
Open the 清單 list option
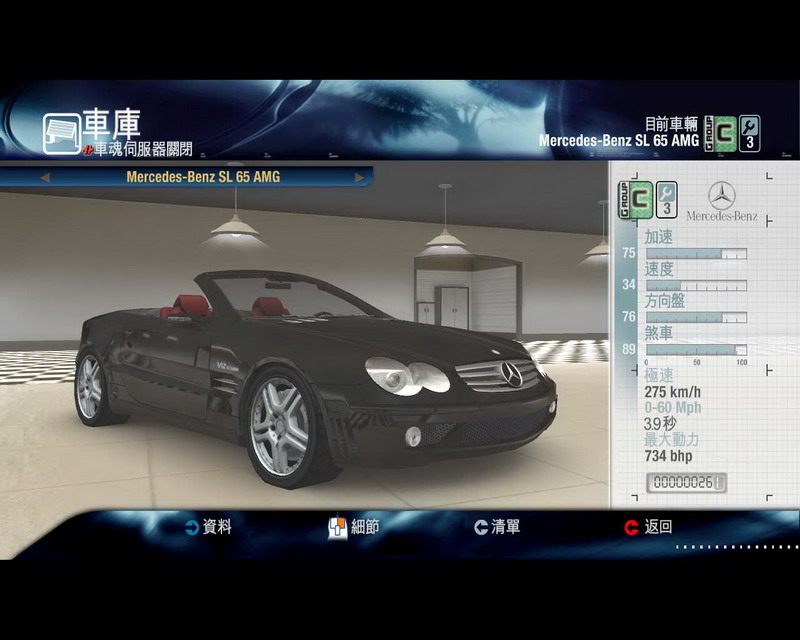click(x=496, y=527)
